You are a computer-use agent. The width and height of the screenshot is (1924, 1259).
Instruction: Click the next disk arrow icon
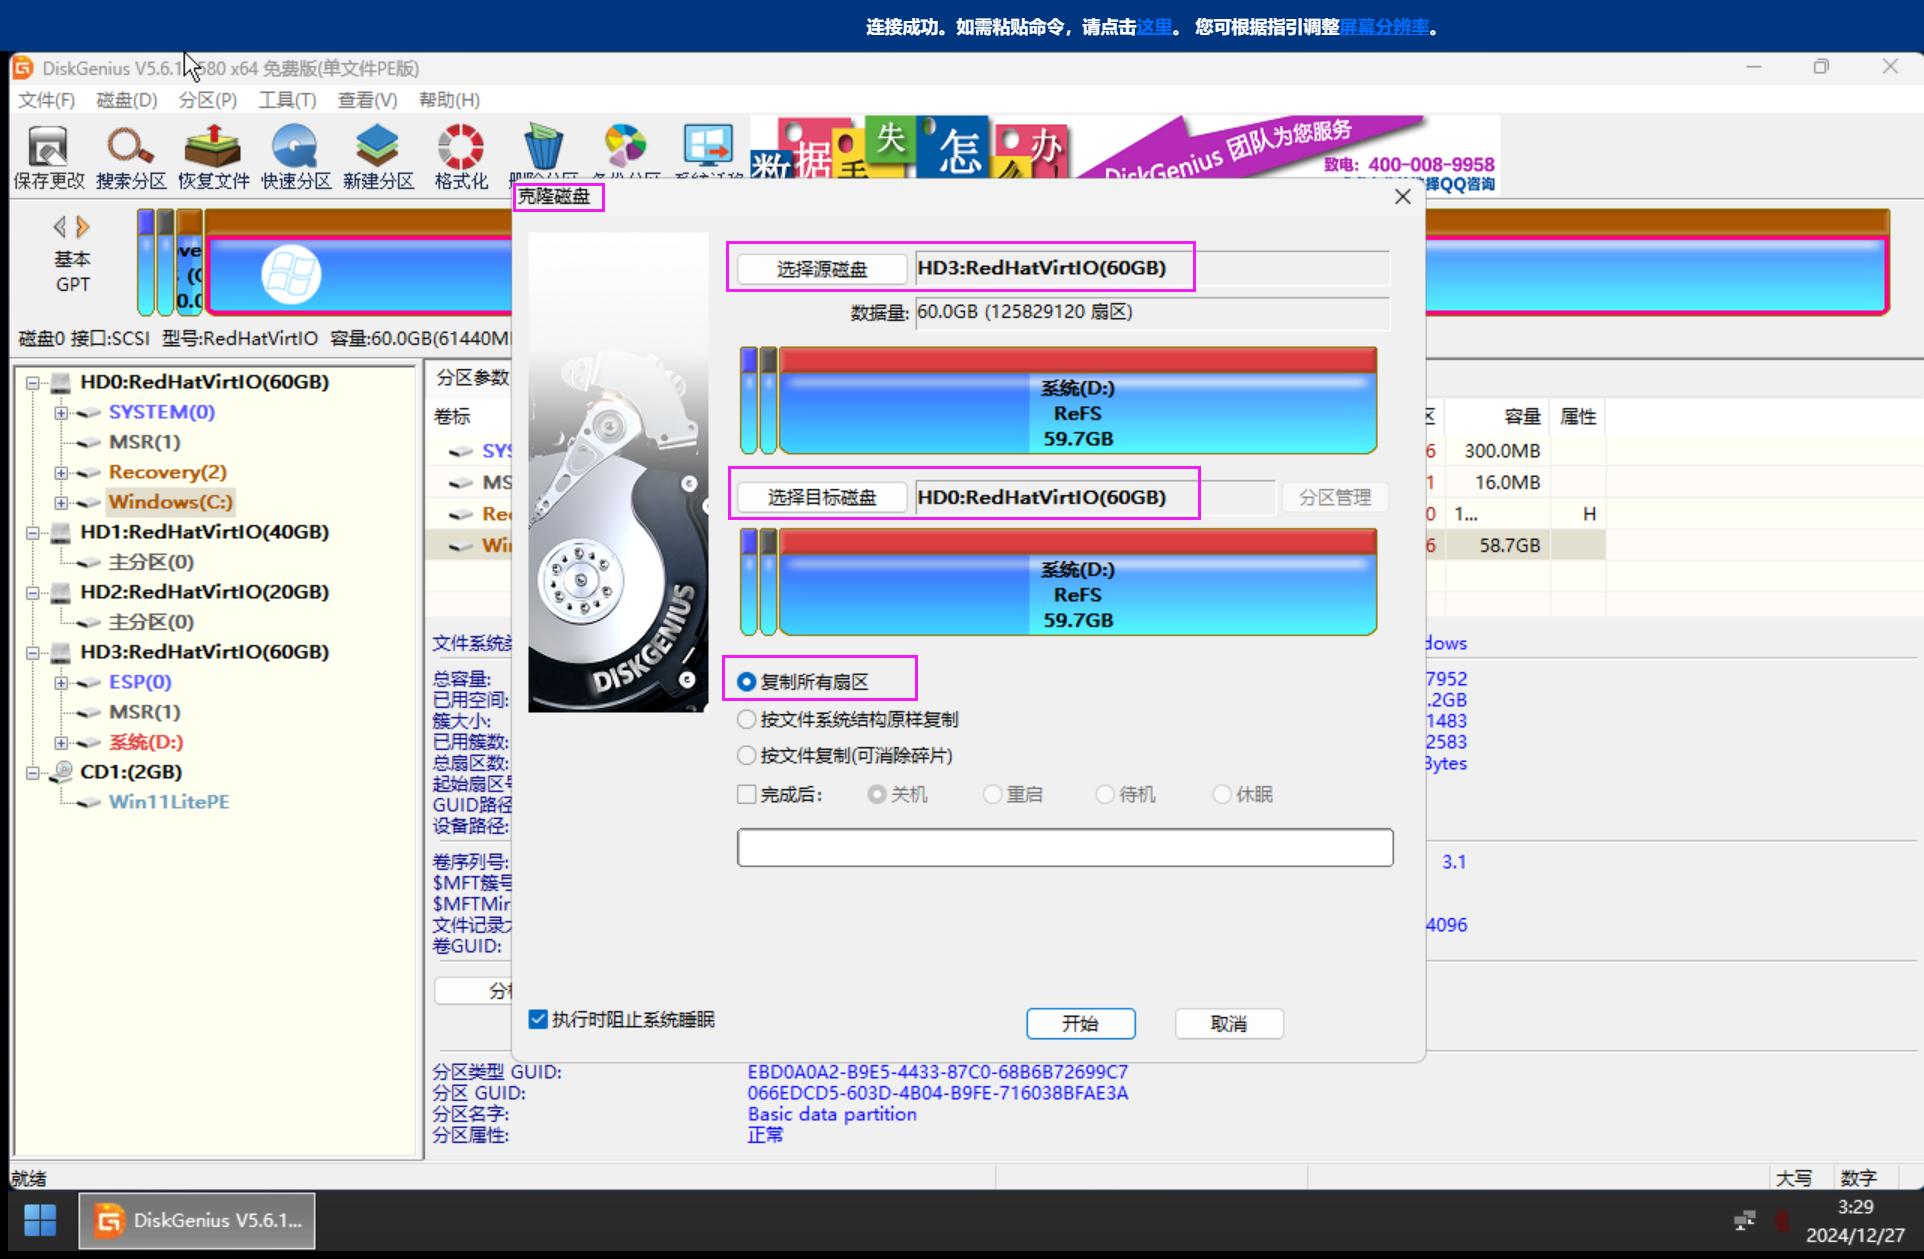point(83,227)
